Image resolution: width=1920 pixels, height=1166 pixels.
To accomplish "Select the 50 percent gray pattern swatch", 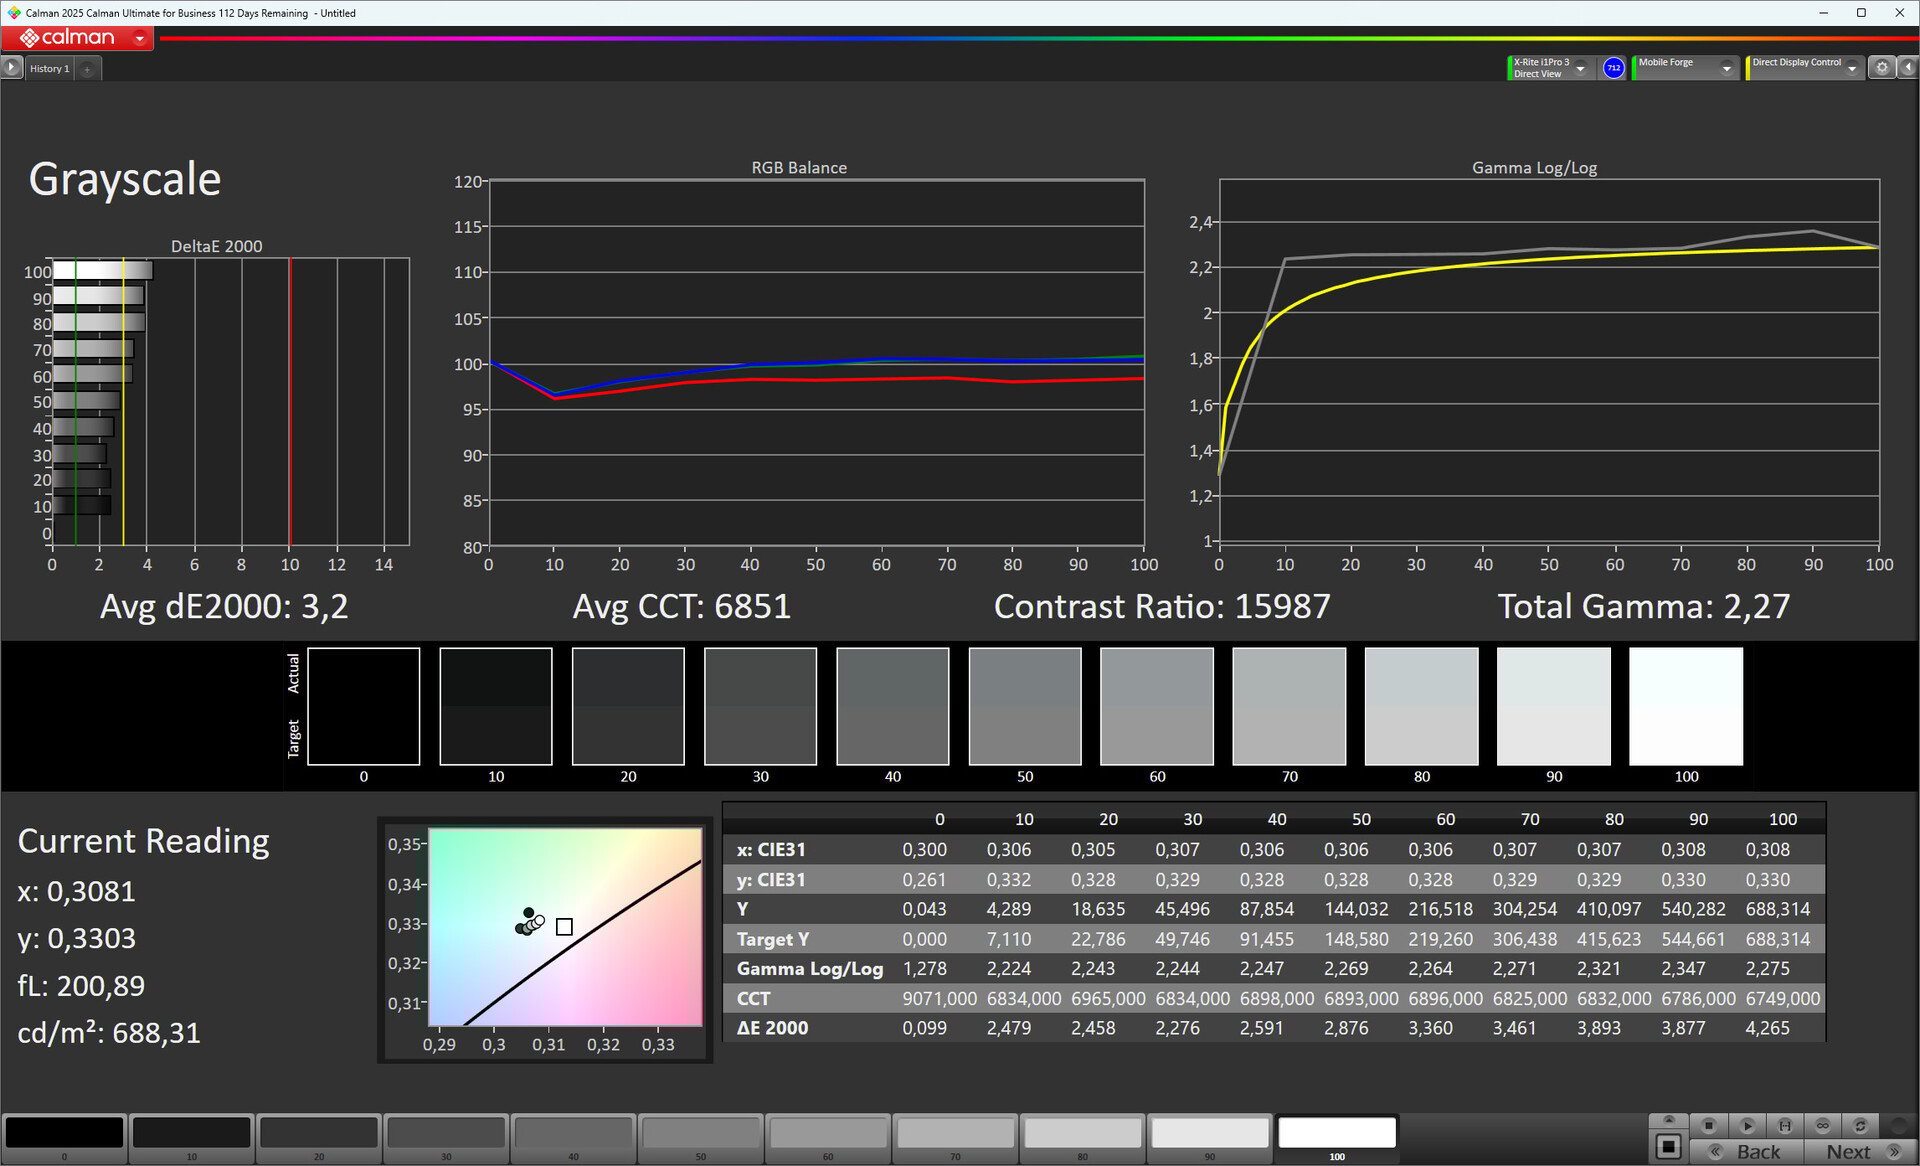I will 700,1134.
